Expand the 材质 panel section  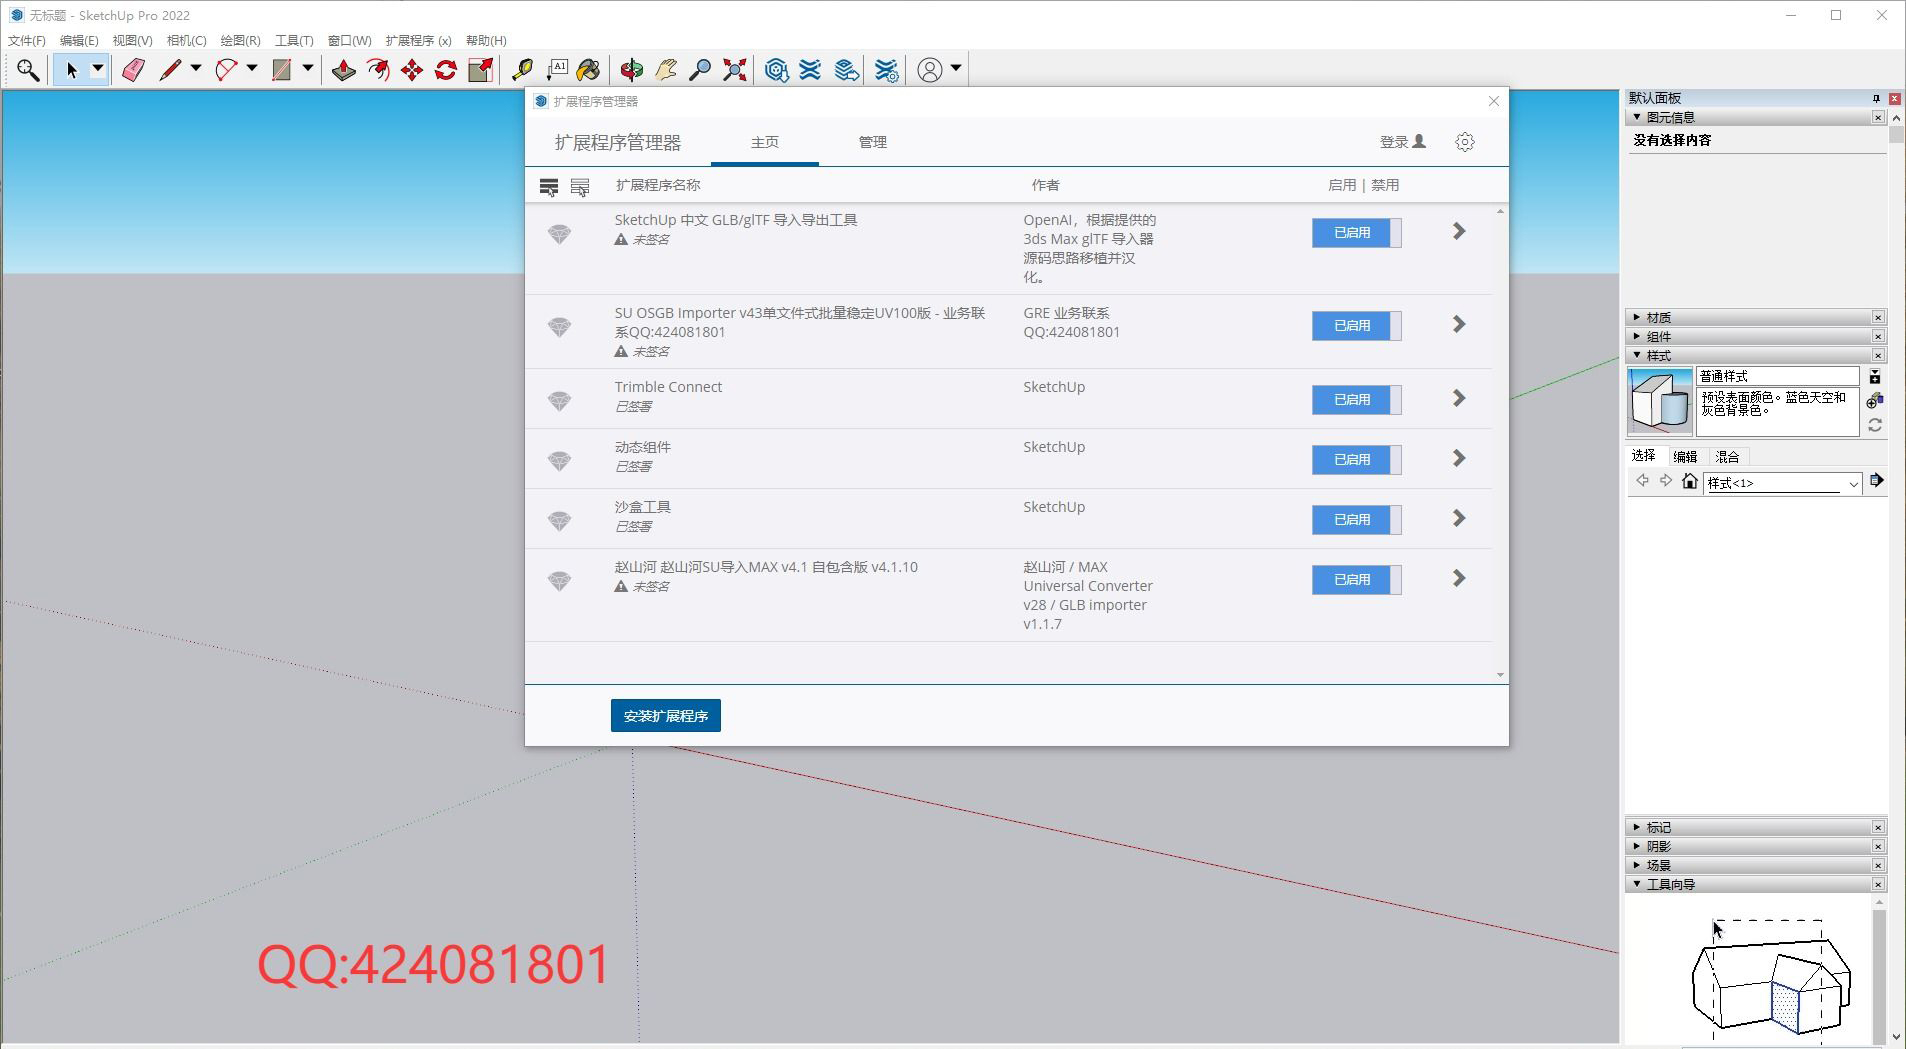1756,317
